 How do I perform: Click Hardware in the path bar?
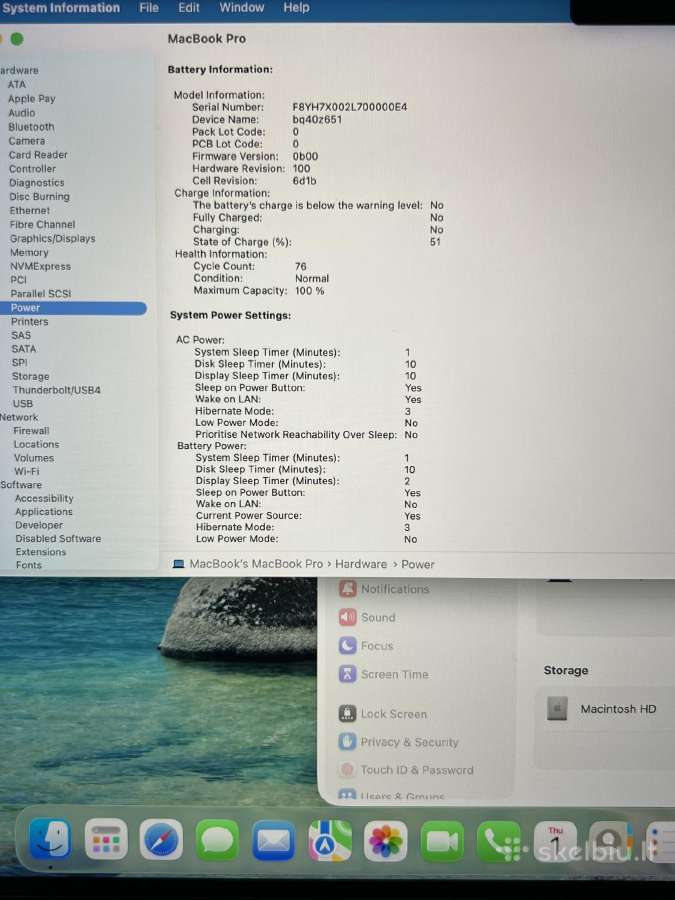tap(361, 564)
